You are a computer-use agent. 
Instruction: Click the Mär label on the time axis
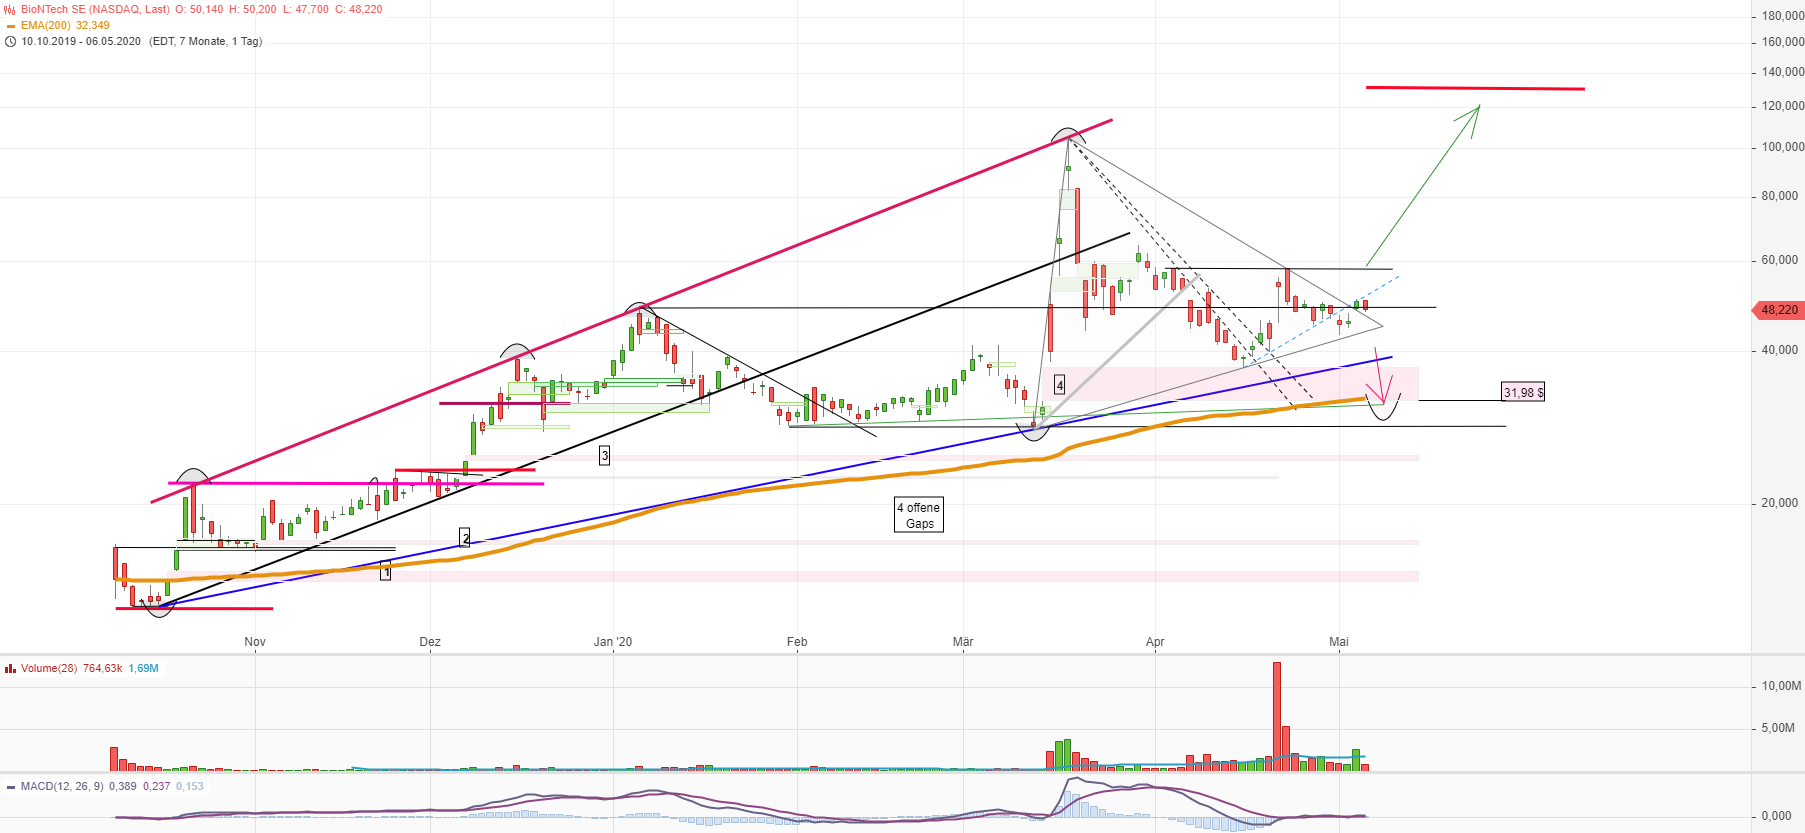963,642
